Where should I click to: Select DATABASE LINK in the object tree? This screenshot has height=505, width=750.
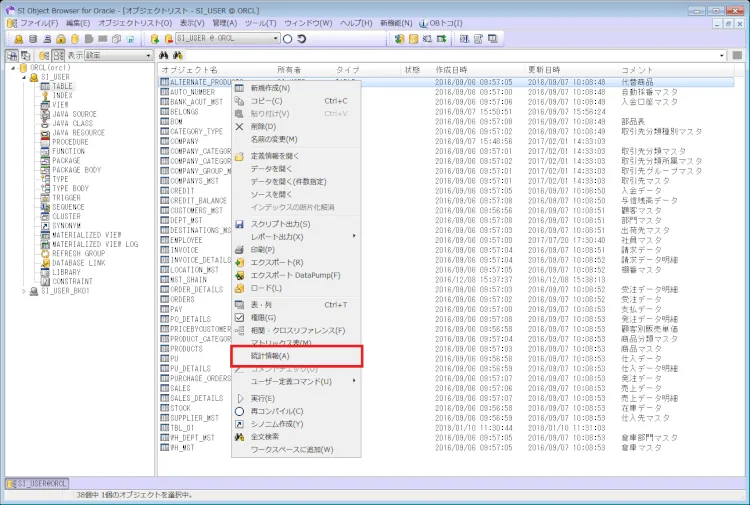(78, 263)
